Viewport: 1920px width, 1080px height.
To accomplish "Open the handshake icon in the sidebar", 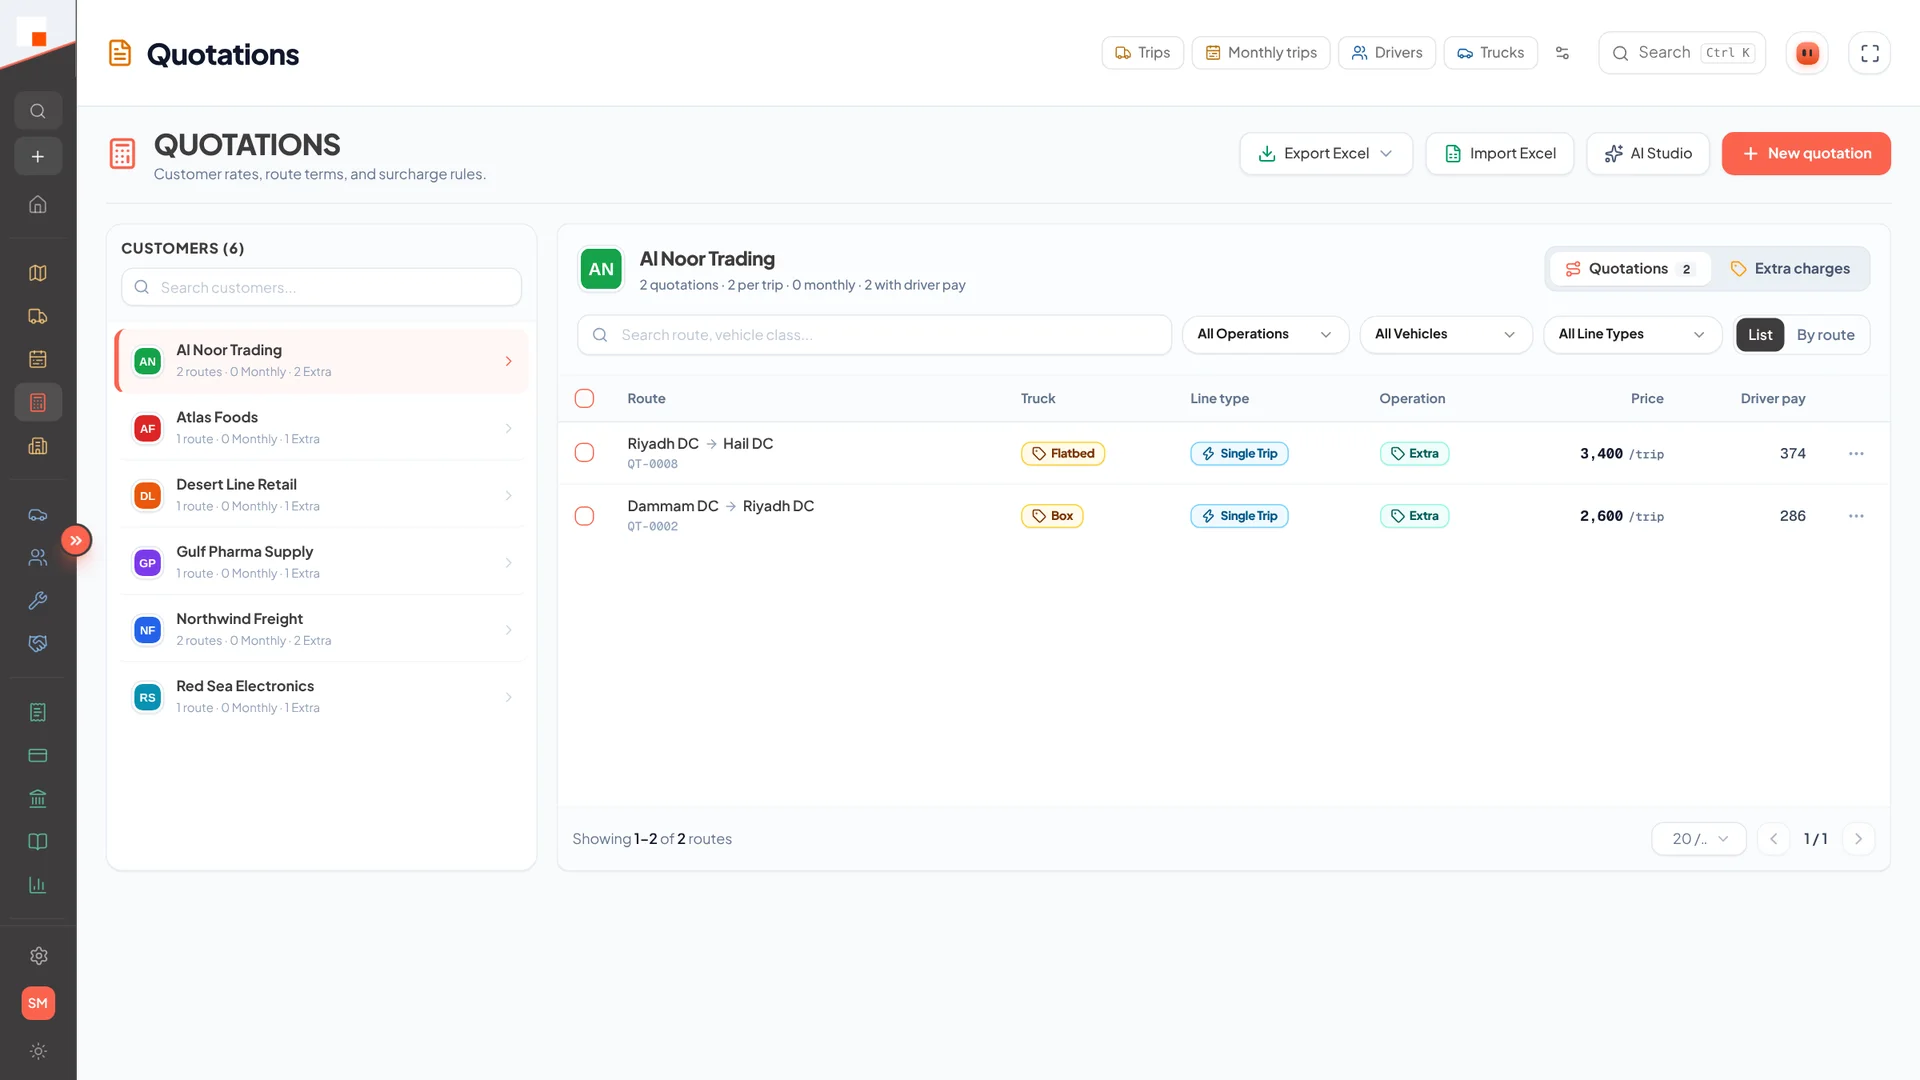I will [x=38, y=644].
